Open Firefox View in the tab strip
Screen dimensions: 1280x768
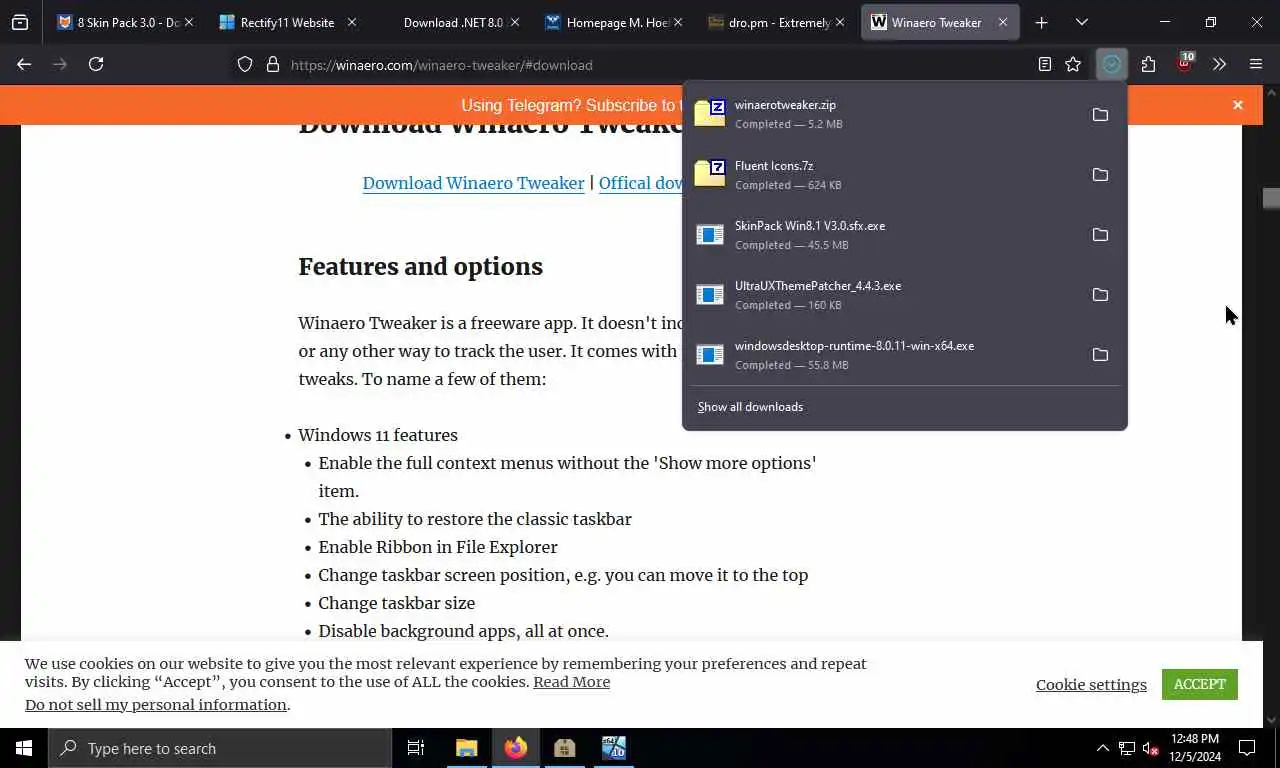click(x=20, y=22)
